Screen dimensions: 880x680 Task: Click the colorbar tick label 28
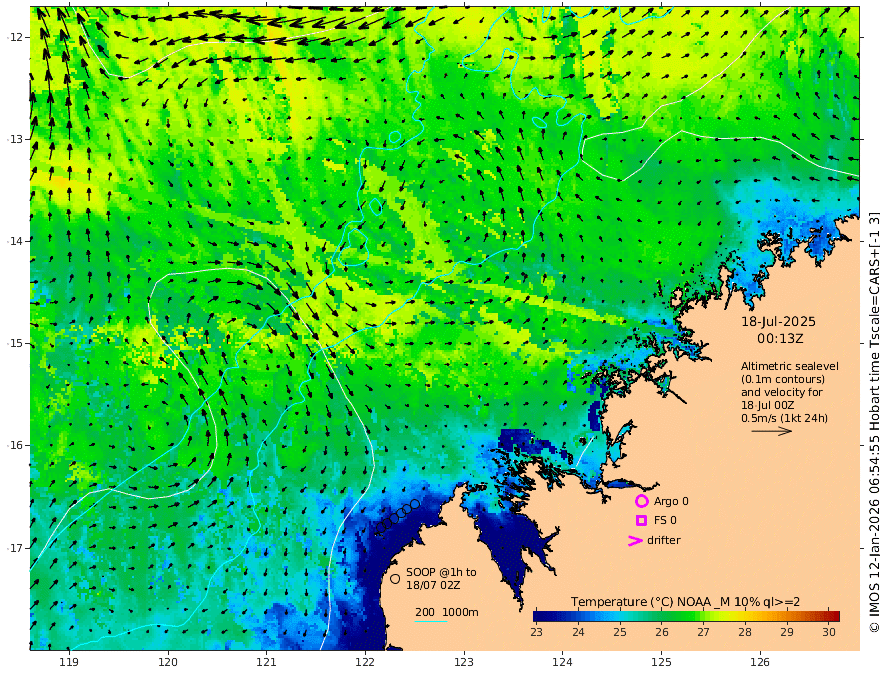[x=745, y=632]
